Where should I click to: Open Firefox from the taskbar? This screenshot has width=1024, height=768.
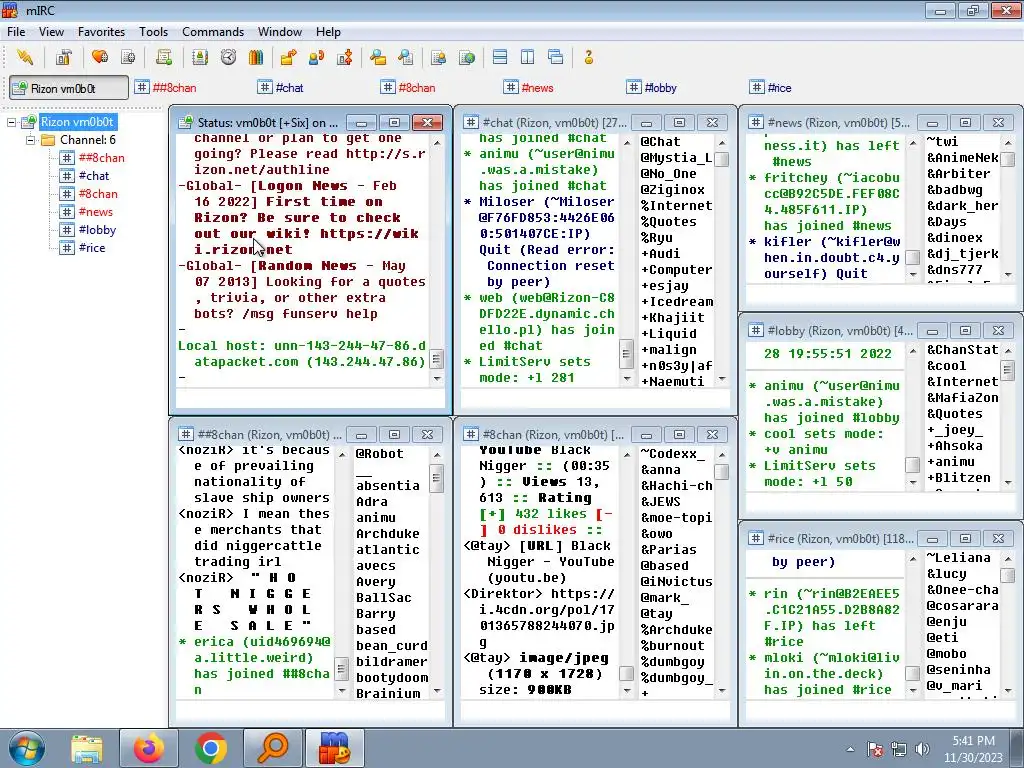149,748
